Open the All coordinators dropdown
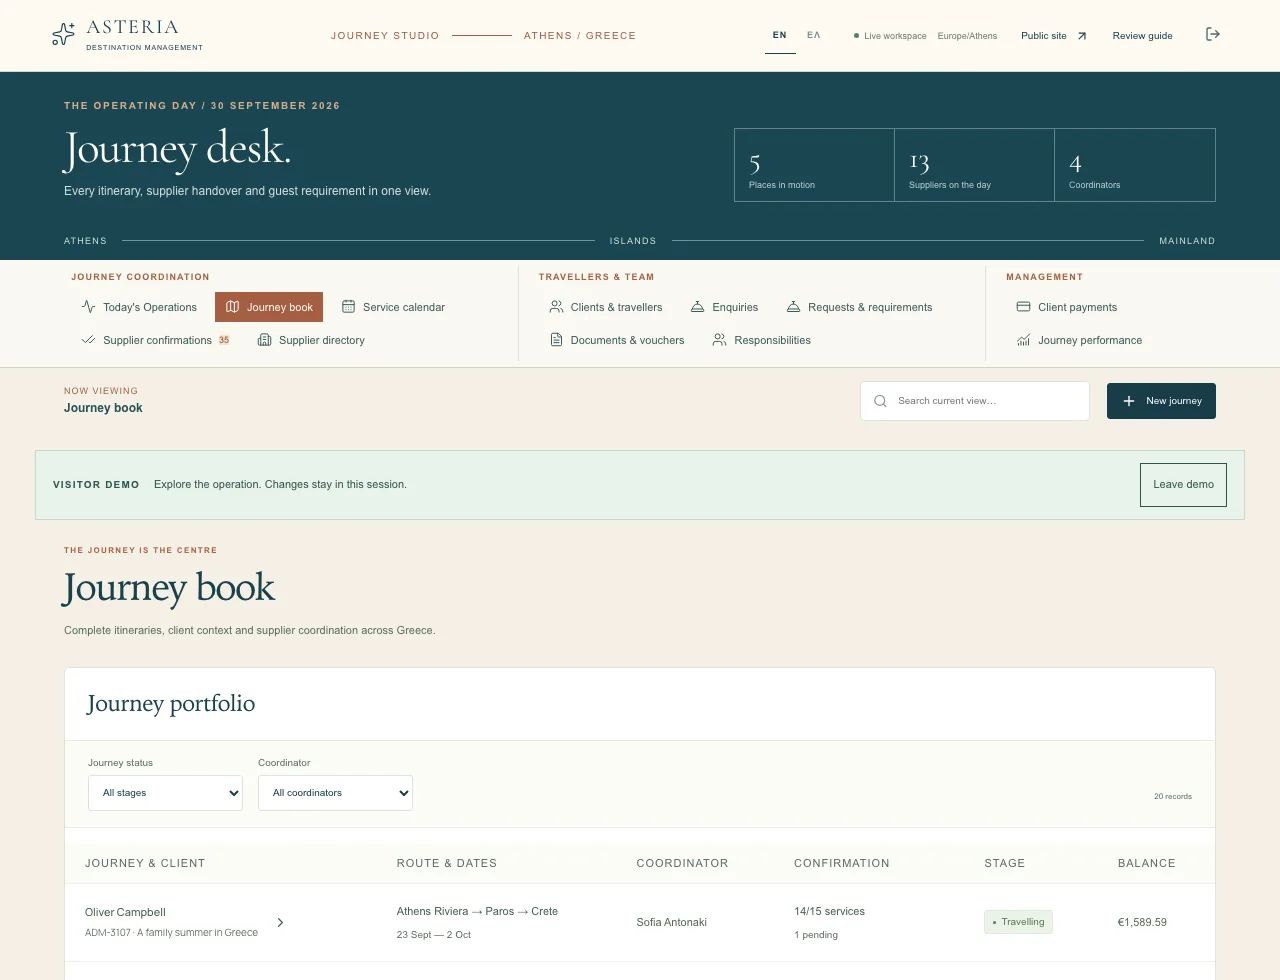Screen dimensions: 1280x980 click(x=336, y=793)
